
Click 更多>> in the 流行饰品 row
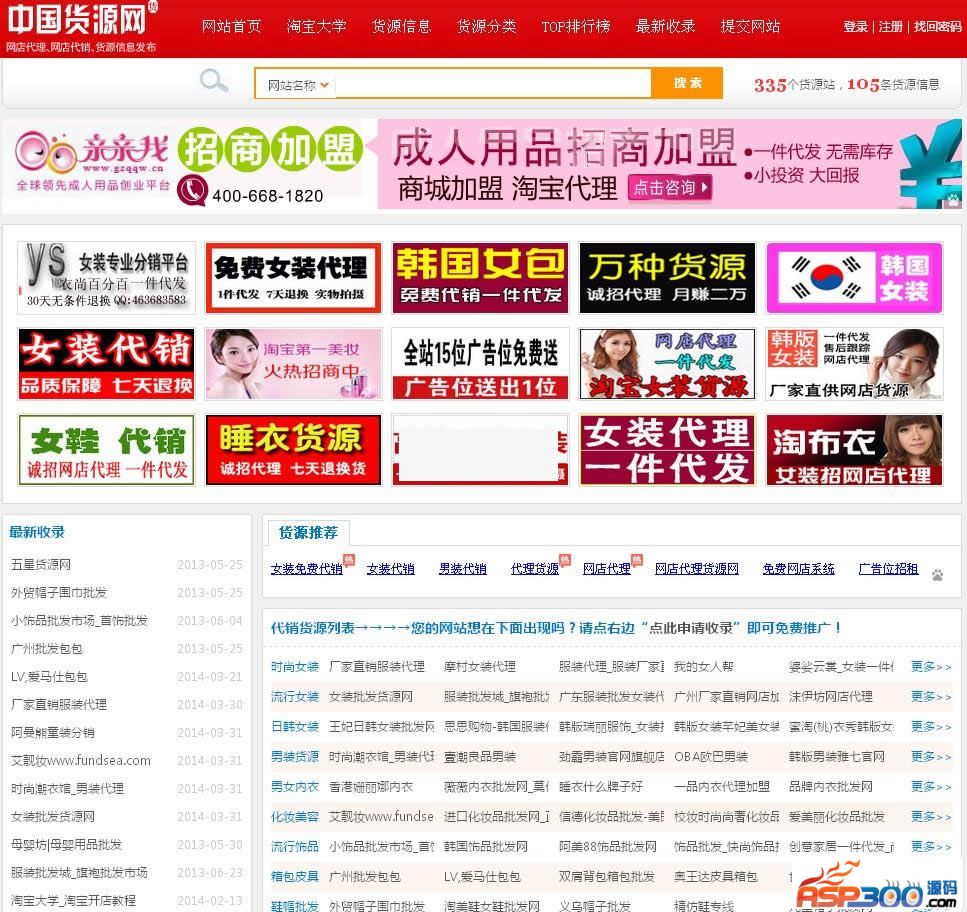pos(931,847)
